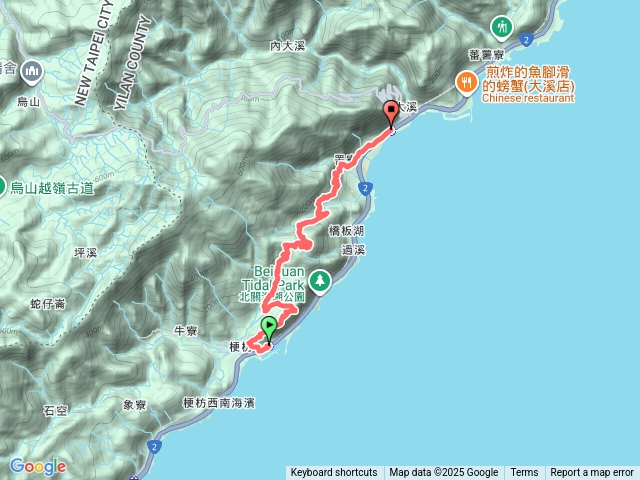Click the 內大溪 place label
640x480 pixels.
(x=287, y=46)
